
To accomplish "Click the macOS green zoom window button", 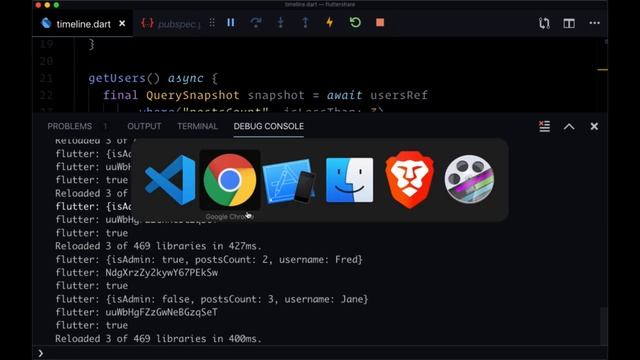I will 56,5.
